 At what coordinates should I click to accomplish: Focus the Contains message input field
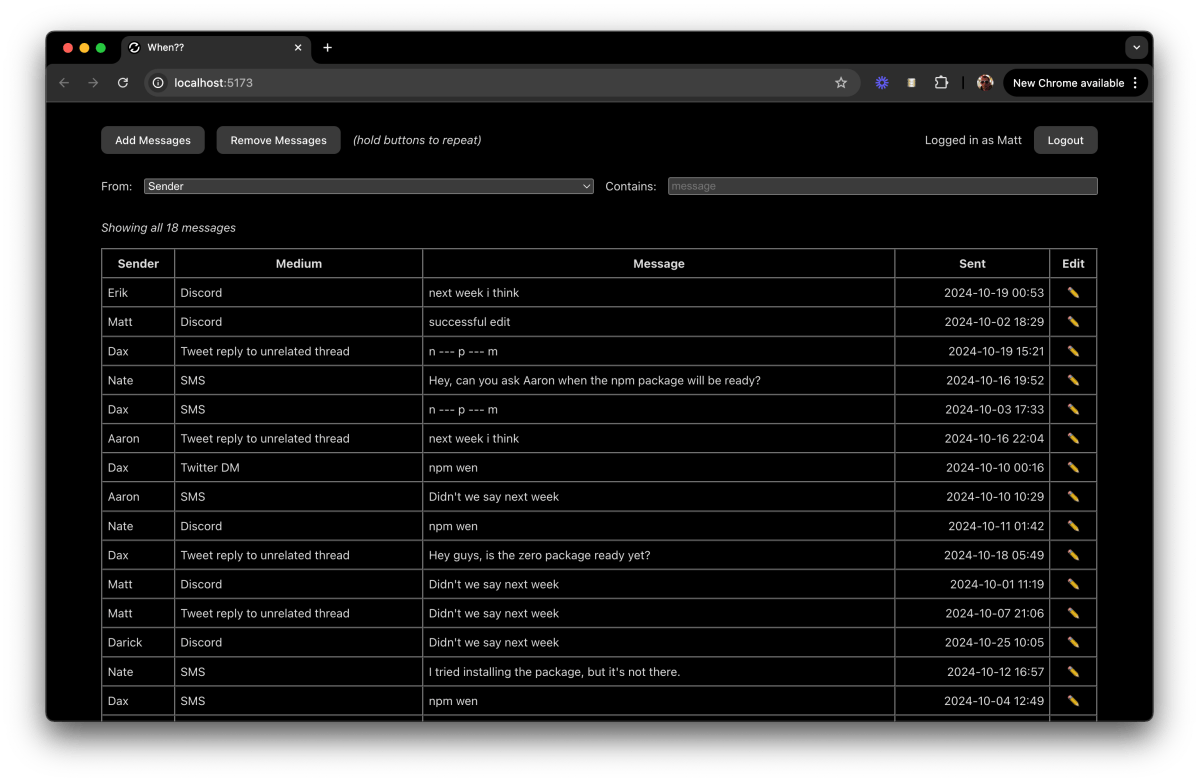click(882, 186)
